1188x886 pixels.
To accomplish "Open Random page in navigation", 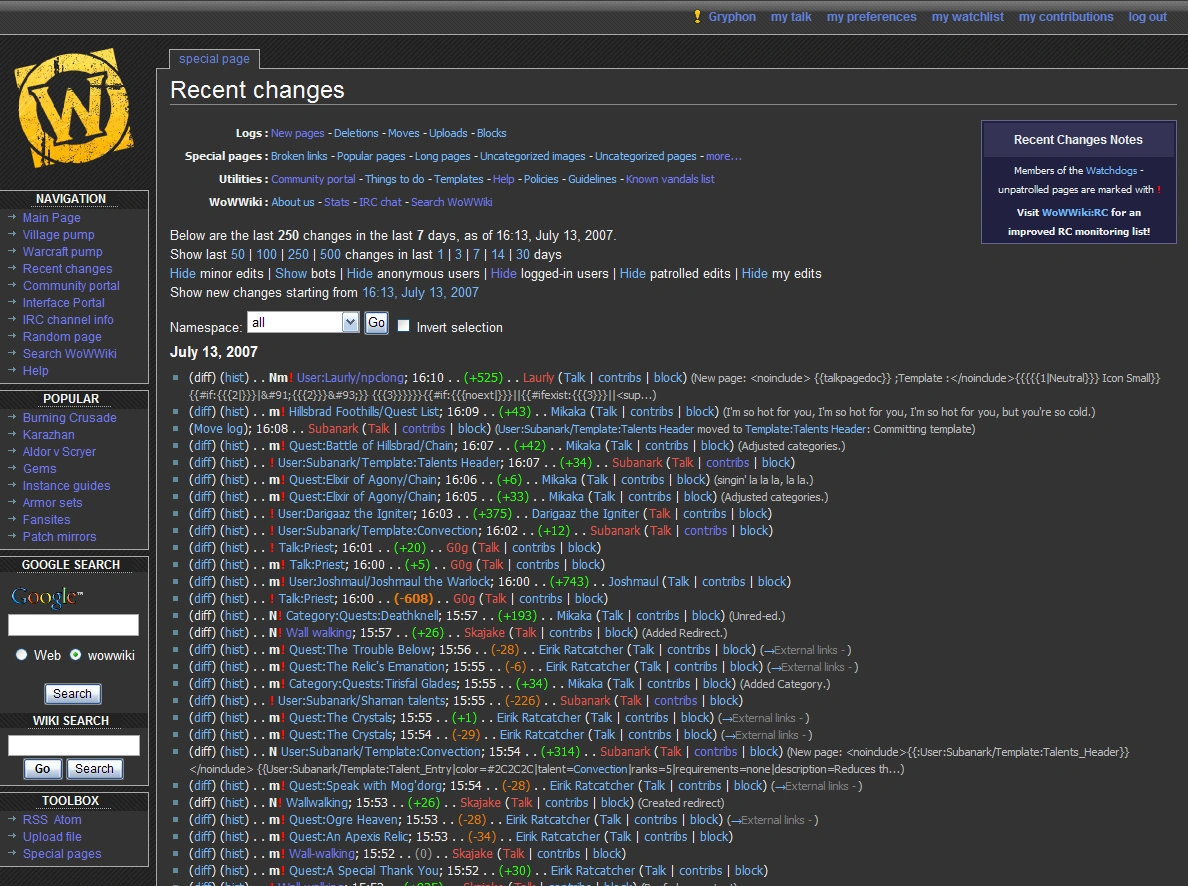I will point(62,337).
